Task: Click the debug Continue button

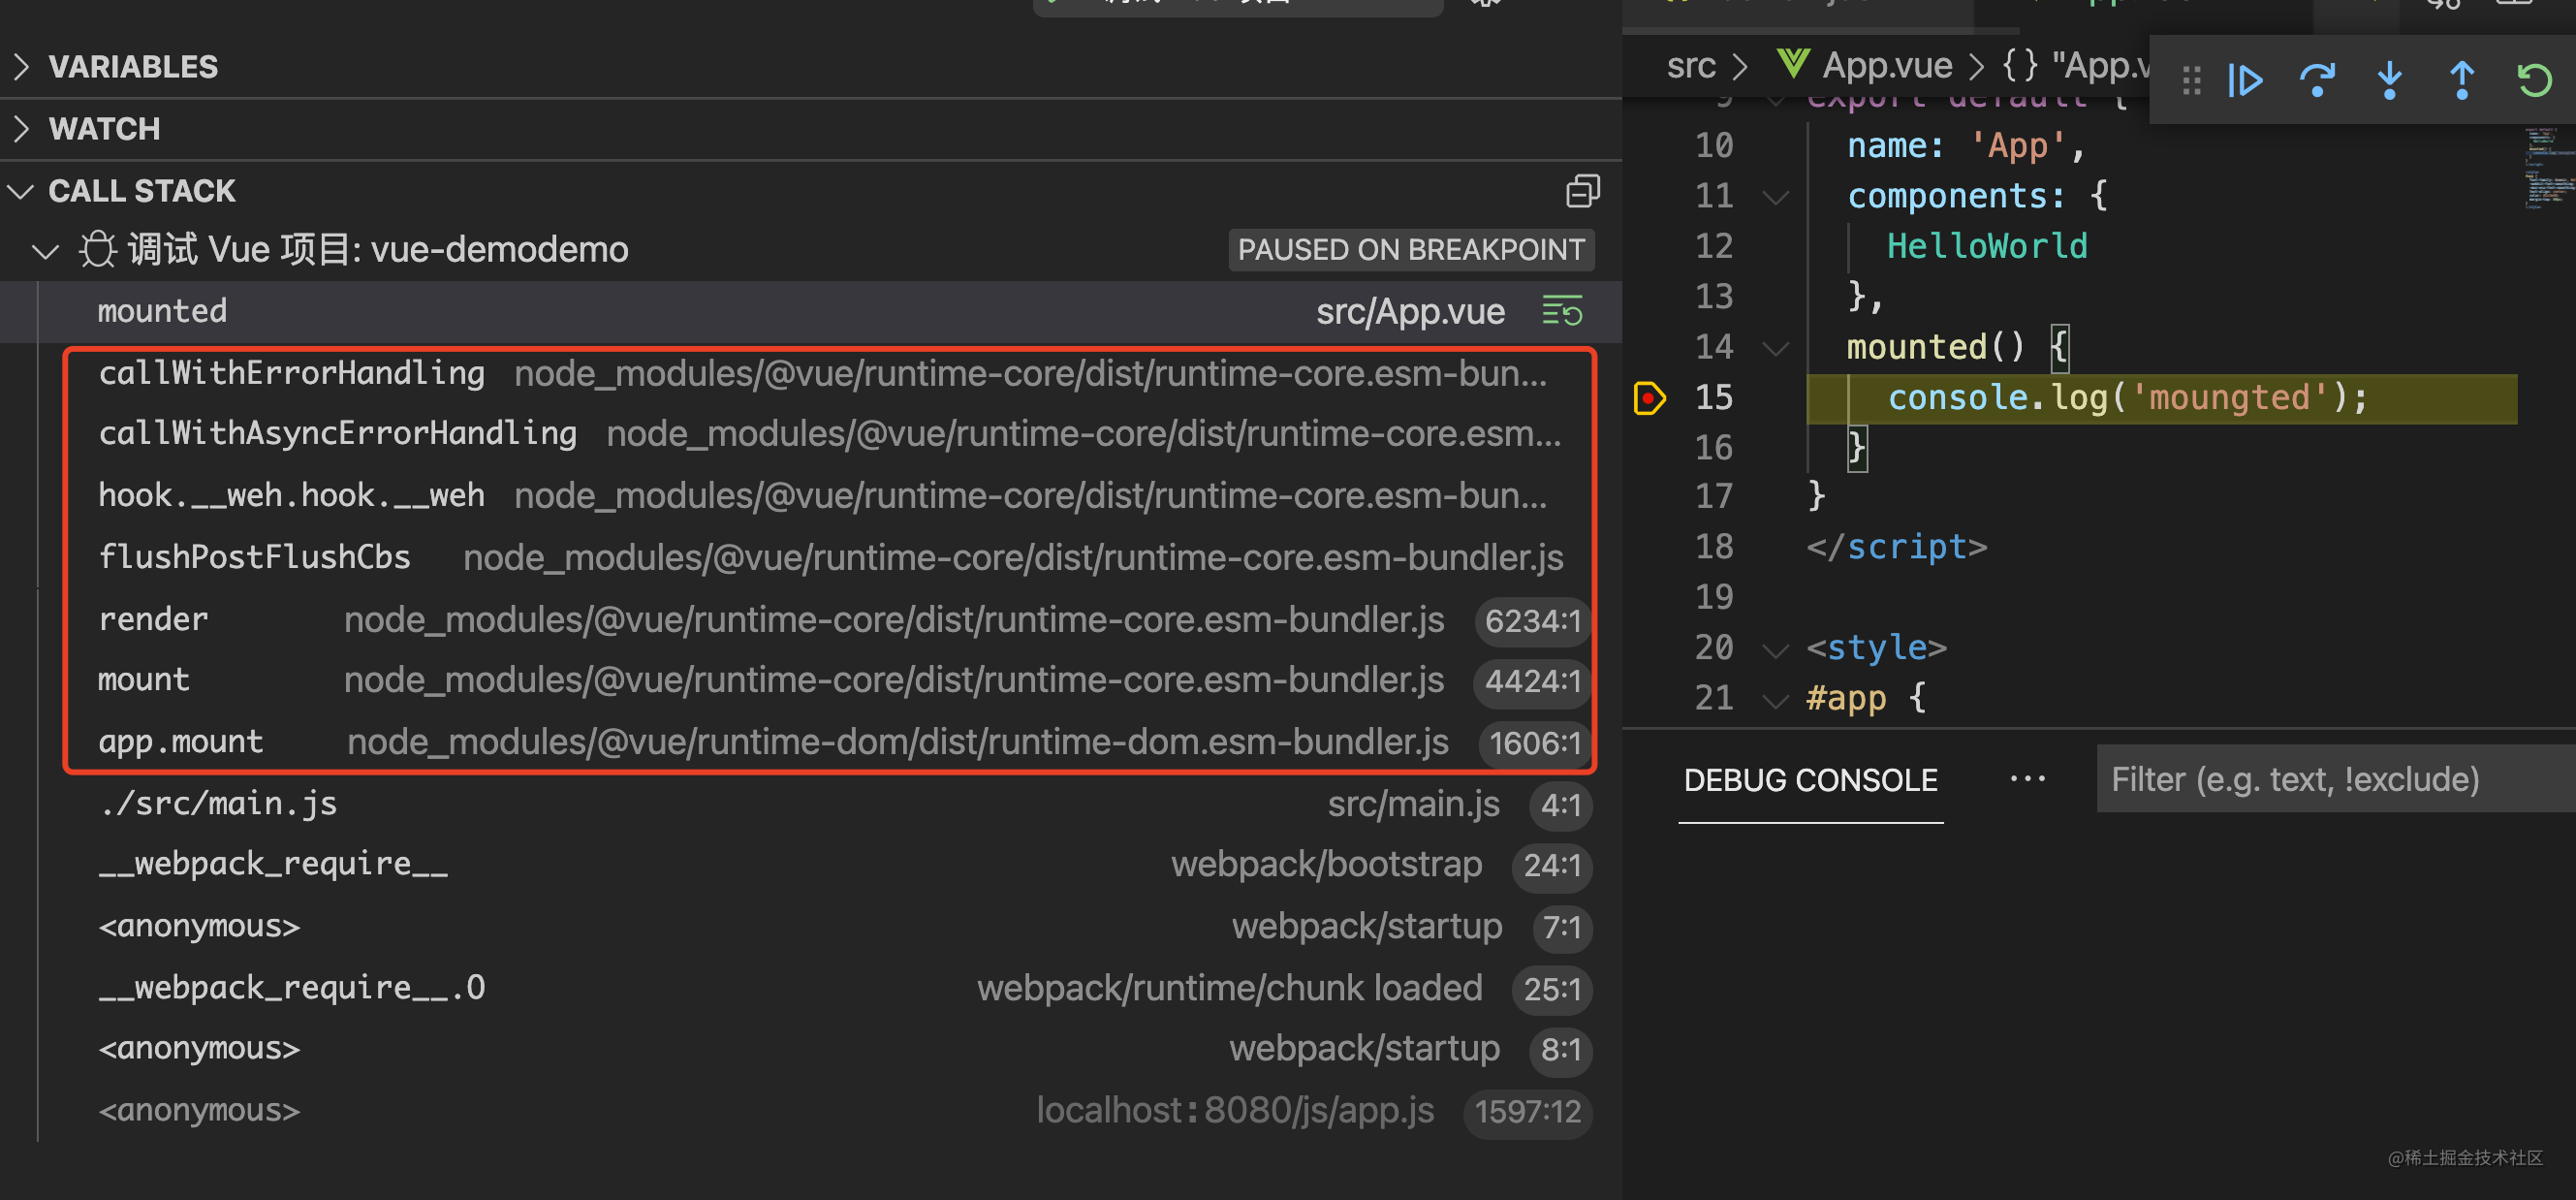Action: pos(2246,80)
